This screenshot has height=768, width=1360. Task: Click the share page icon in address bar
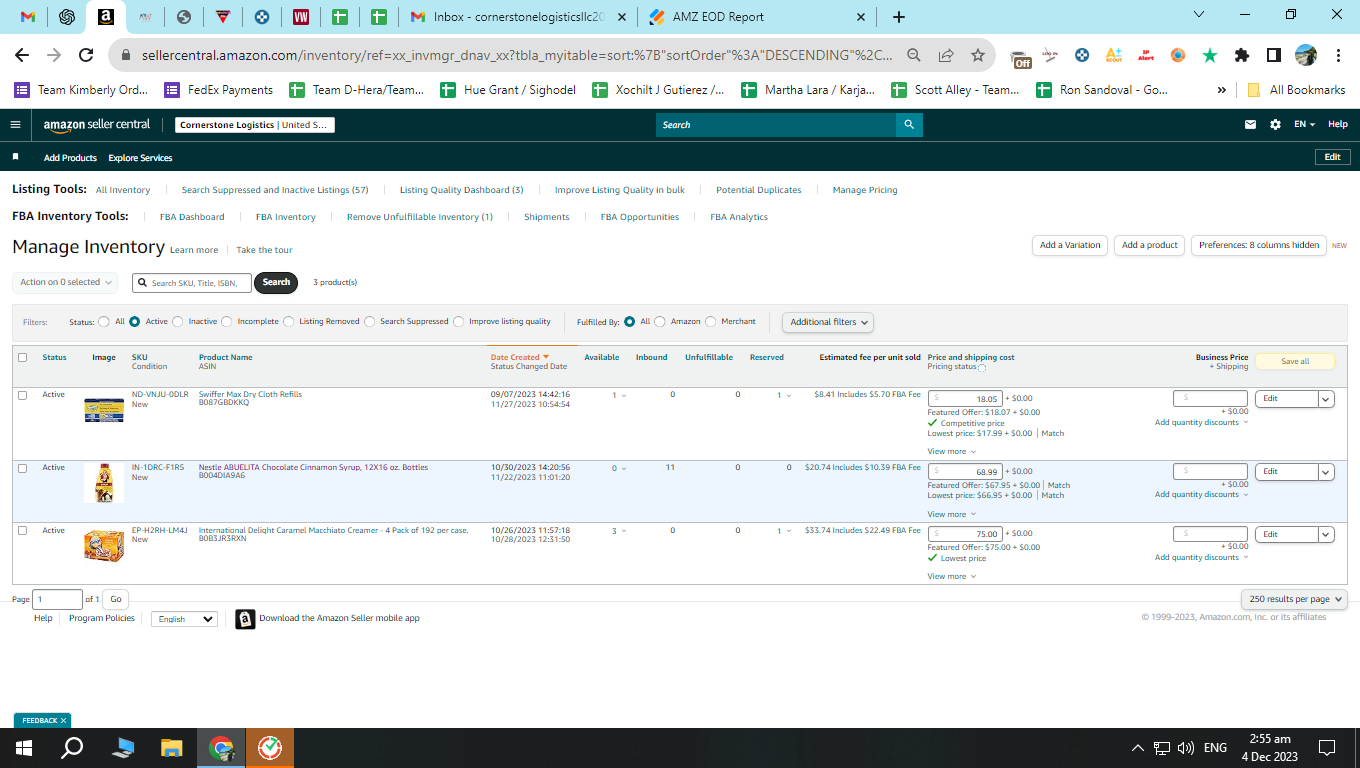pos(946,55)
